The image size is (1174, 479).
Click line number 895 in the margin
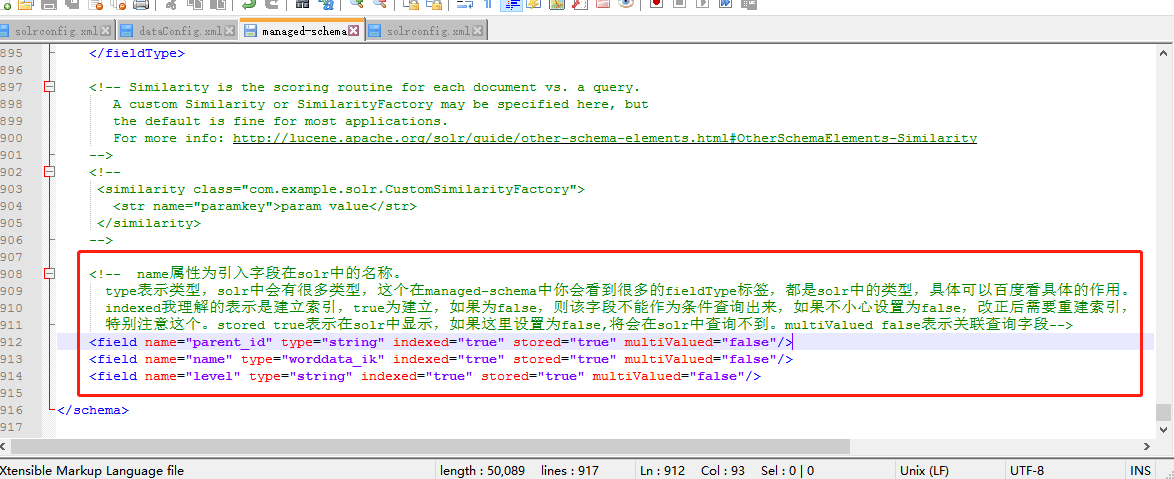coord(11,53)
